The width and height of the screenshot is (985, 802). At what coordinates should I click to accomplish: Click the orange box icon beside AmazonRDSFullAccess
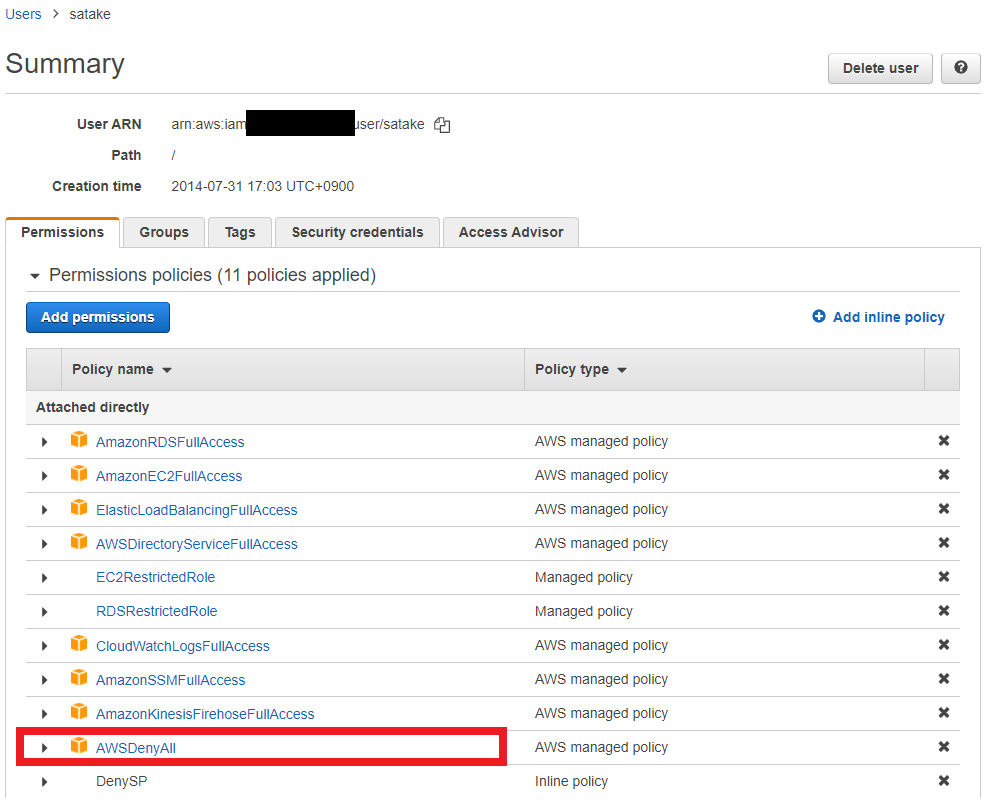[x=79, y=439]
